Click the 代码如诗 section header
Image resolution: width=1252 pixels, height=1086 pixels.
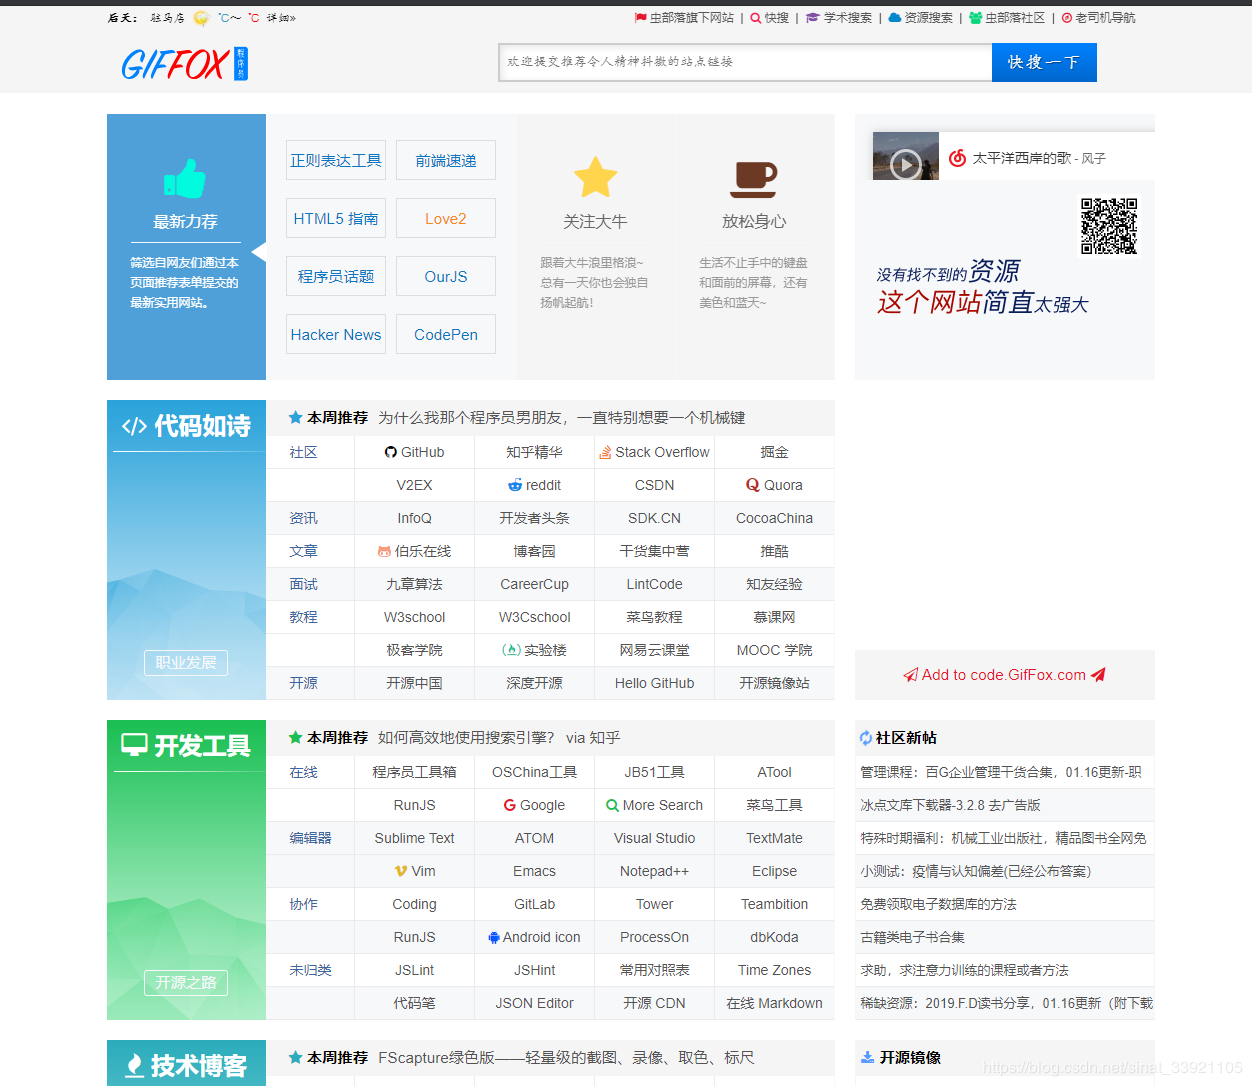pos(186,426)
